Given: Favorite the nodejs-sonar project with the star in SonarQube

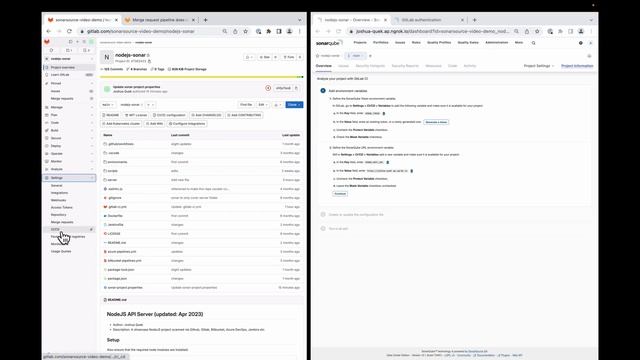Looking at the screenshot, I should click(318, 56).
